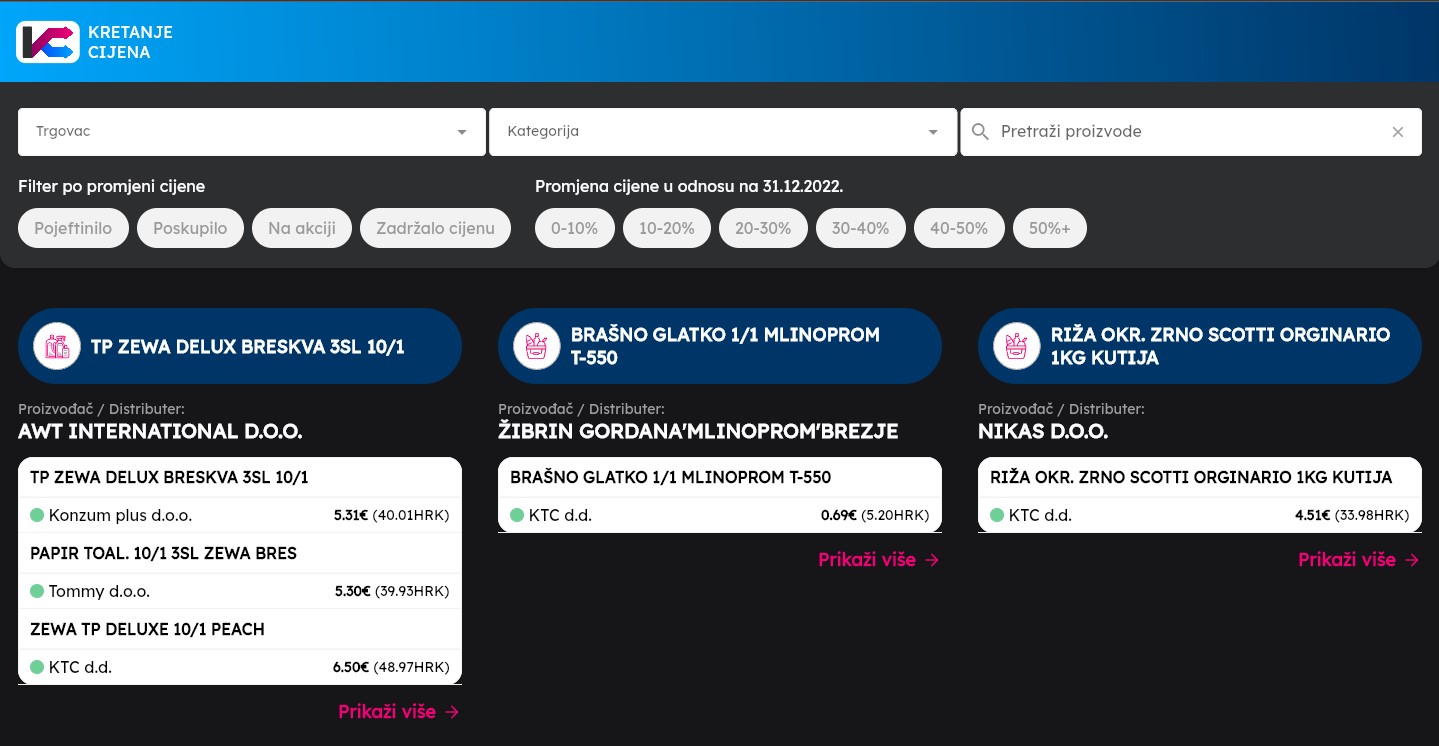Click the Riža Scotti category icon
Viewport: 1439px width, 746px height.
1017,346
